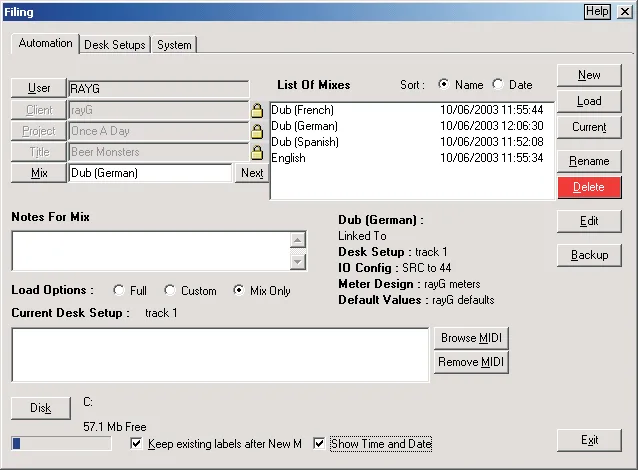Click the 57.1 Mb Free text
This screenshot has height=470, width=638.
point(115,427)
